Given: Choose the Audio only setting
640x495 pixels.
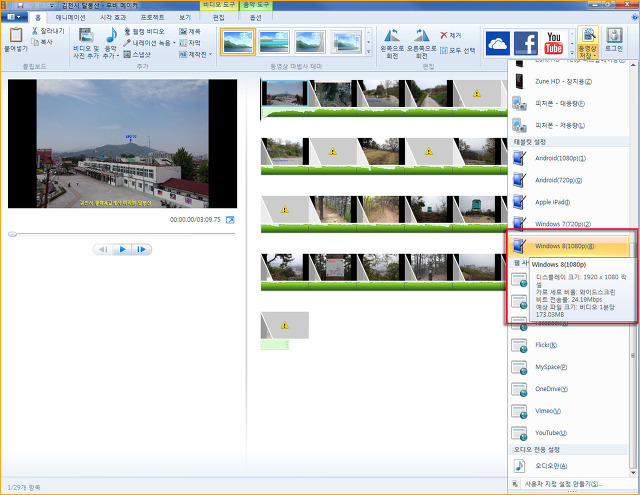Looking at the screenshot, I should point(568,466).
